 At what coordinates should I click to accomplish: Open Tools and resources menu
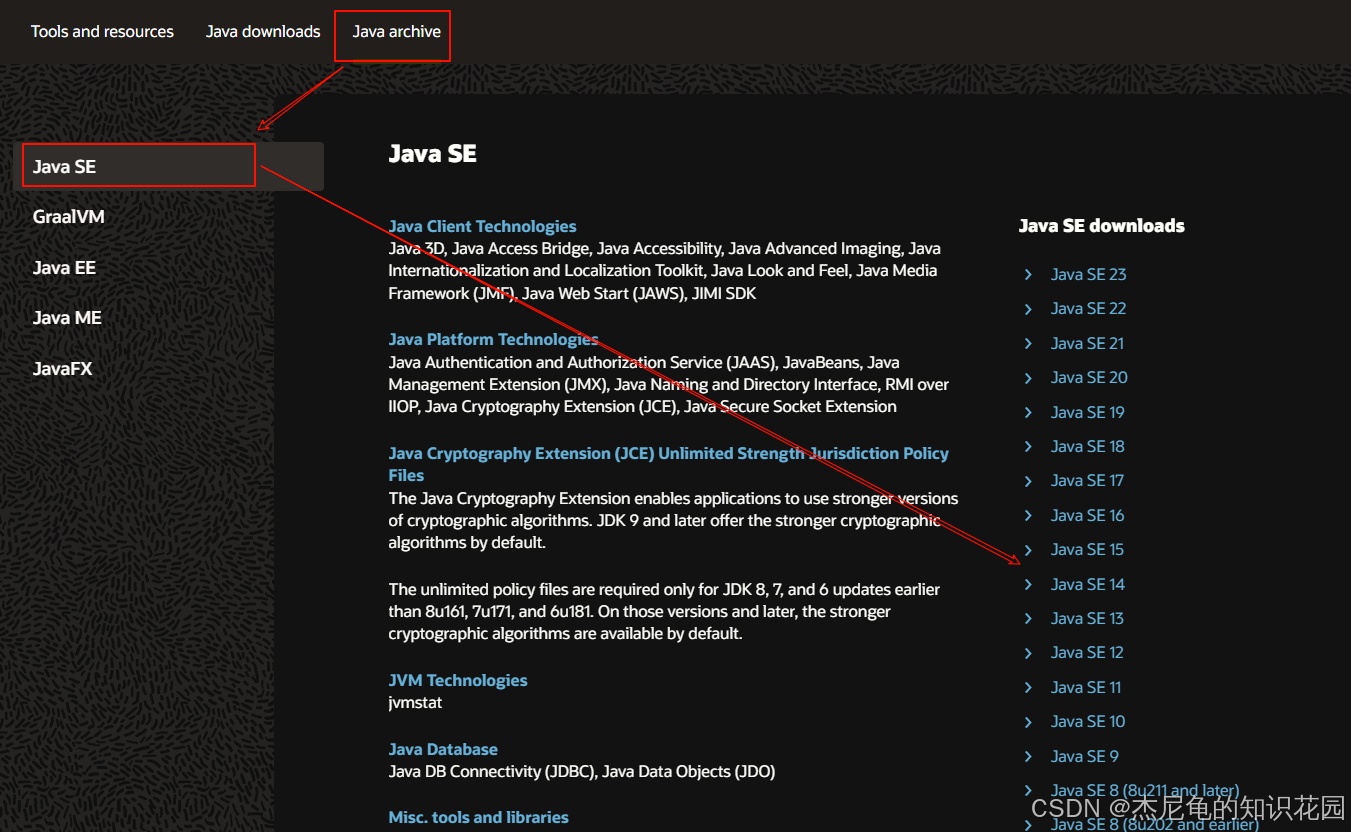coord(101,31)
